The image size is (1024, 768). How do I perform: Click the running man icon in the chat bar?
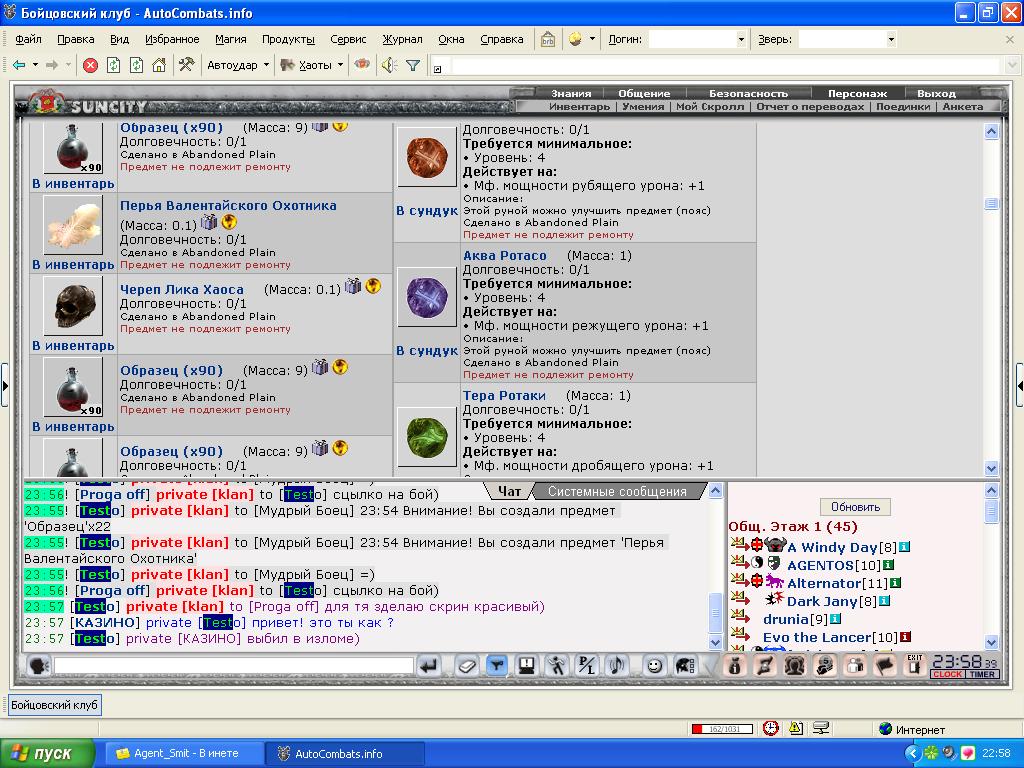point(556,665)
